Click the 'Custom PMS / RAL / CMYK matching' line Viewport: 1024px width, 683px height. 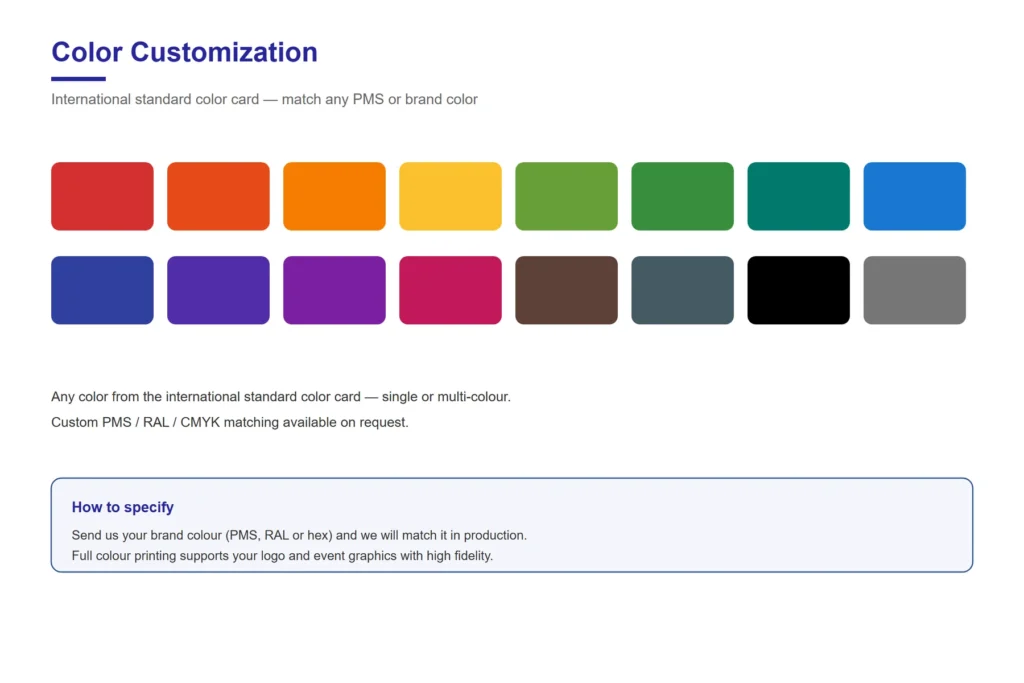click(x=230, y=422)
